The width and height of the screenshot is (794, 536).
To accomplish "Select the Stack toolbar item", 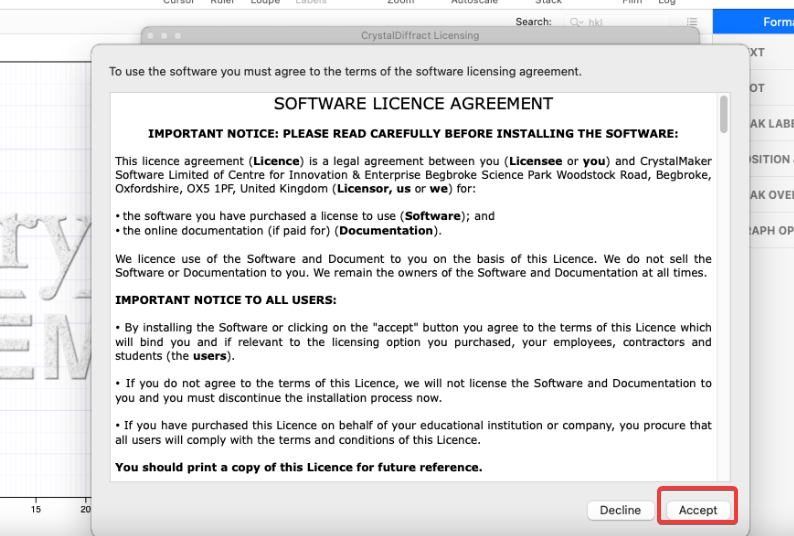I will click(x=548, y=2).
